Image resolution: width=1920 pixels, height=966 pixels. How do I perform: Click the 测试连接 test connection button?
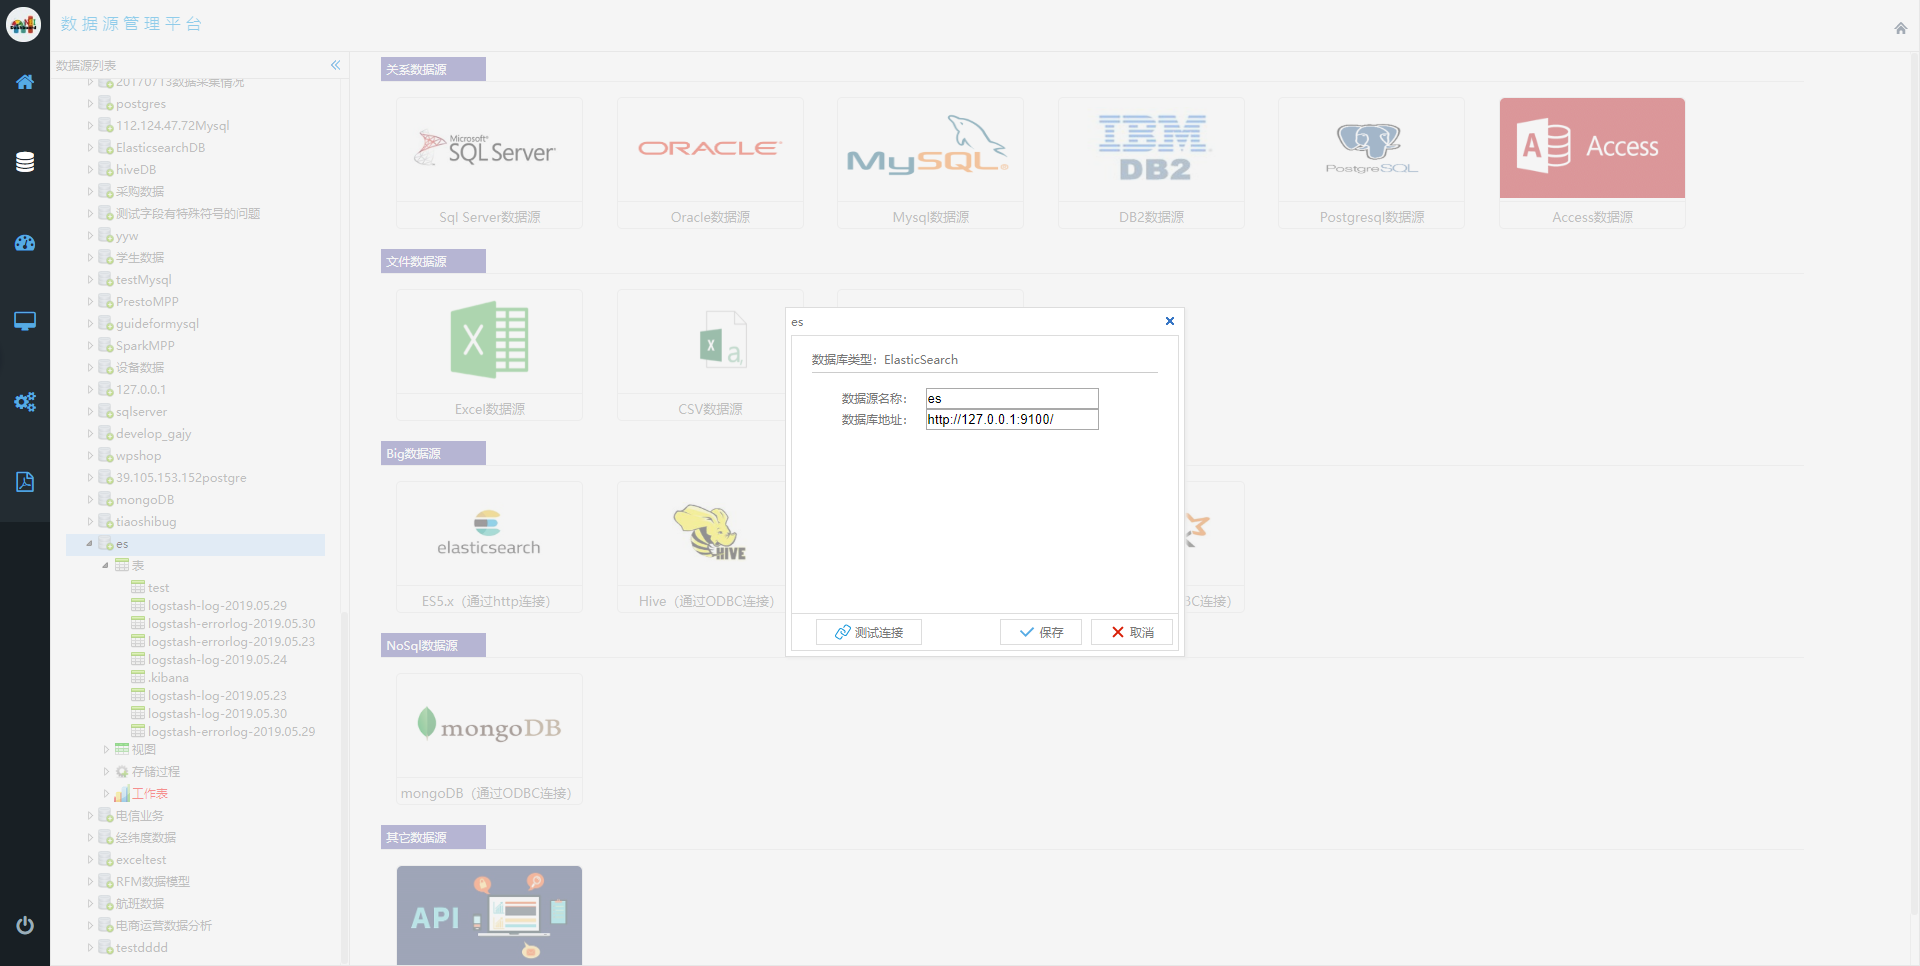pos(869,632)
